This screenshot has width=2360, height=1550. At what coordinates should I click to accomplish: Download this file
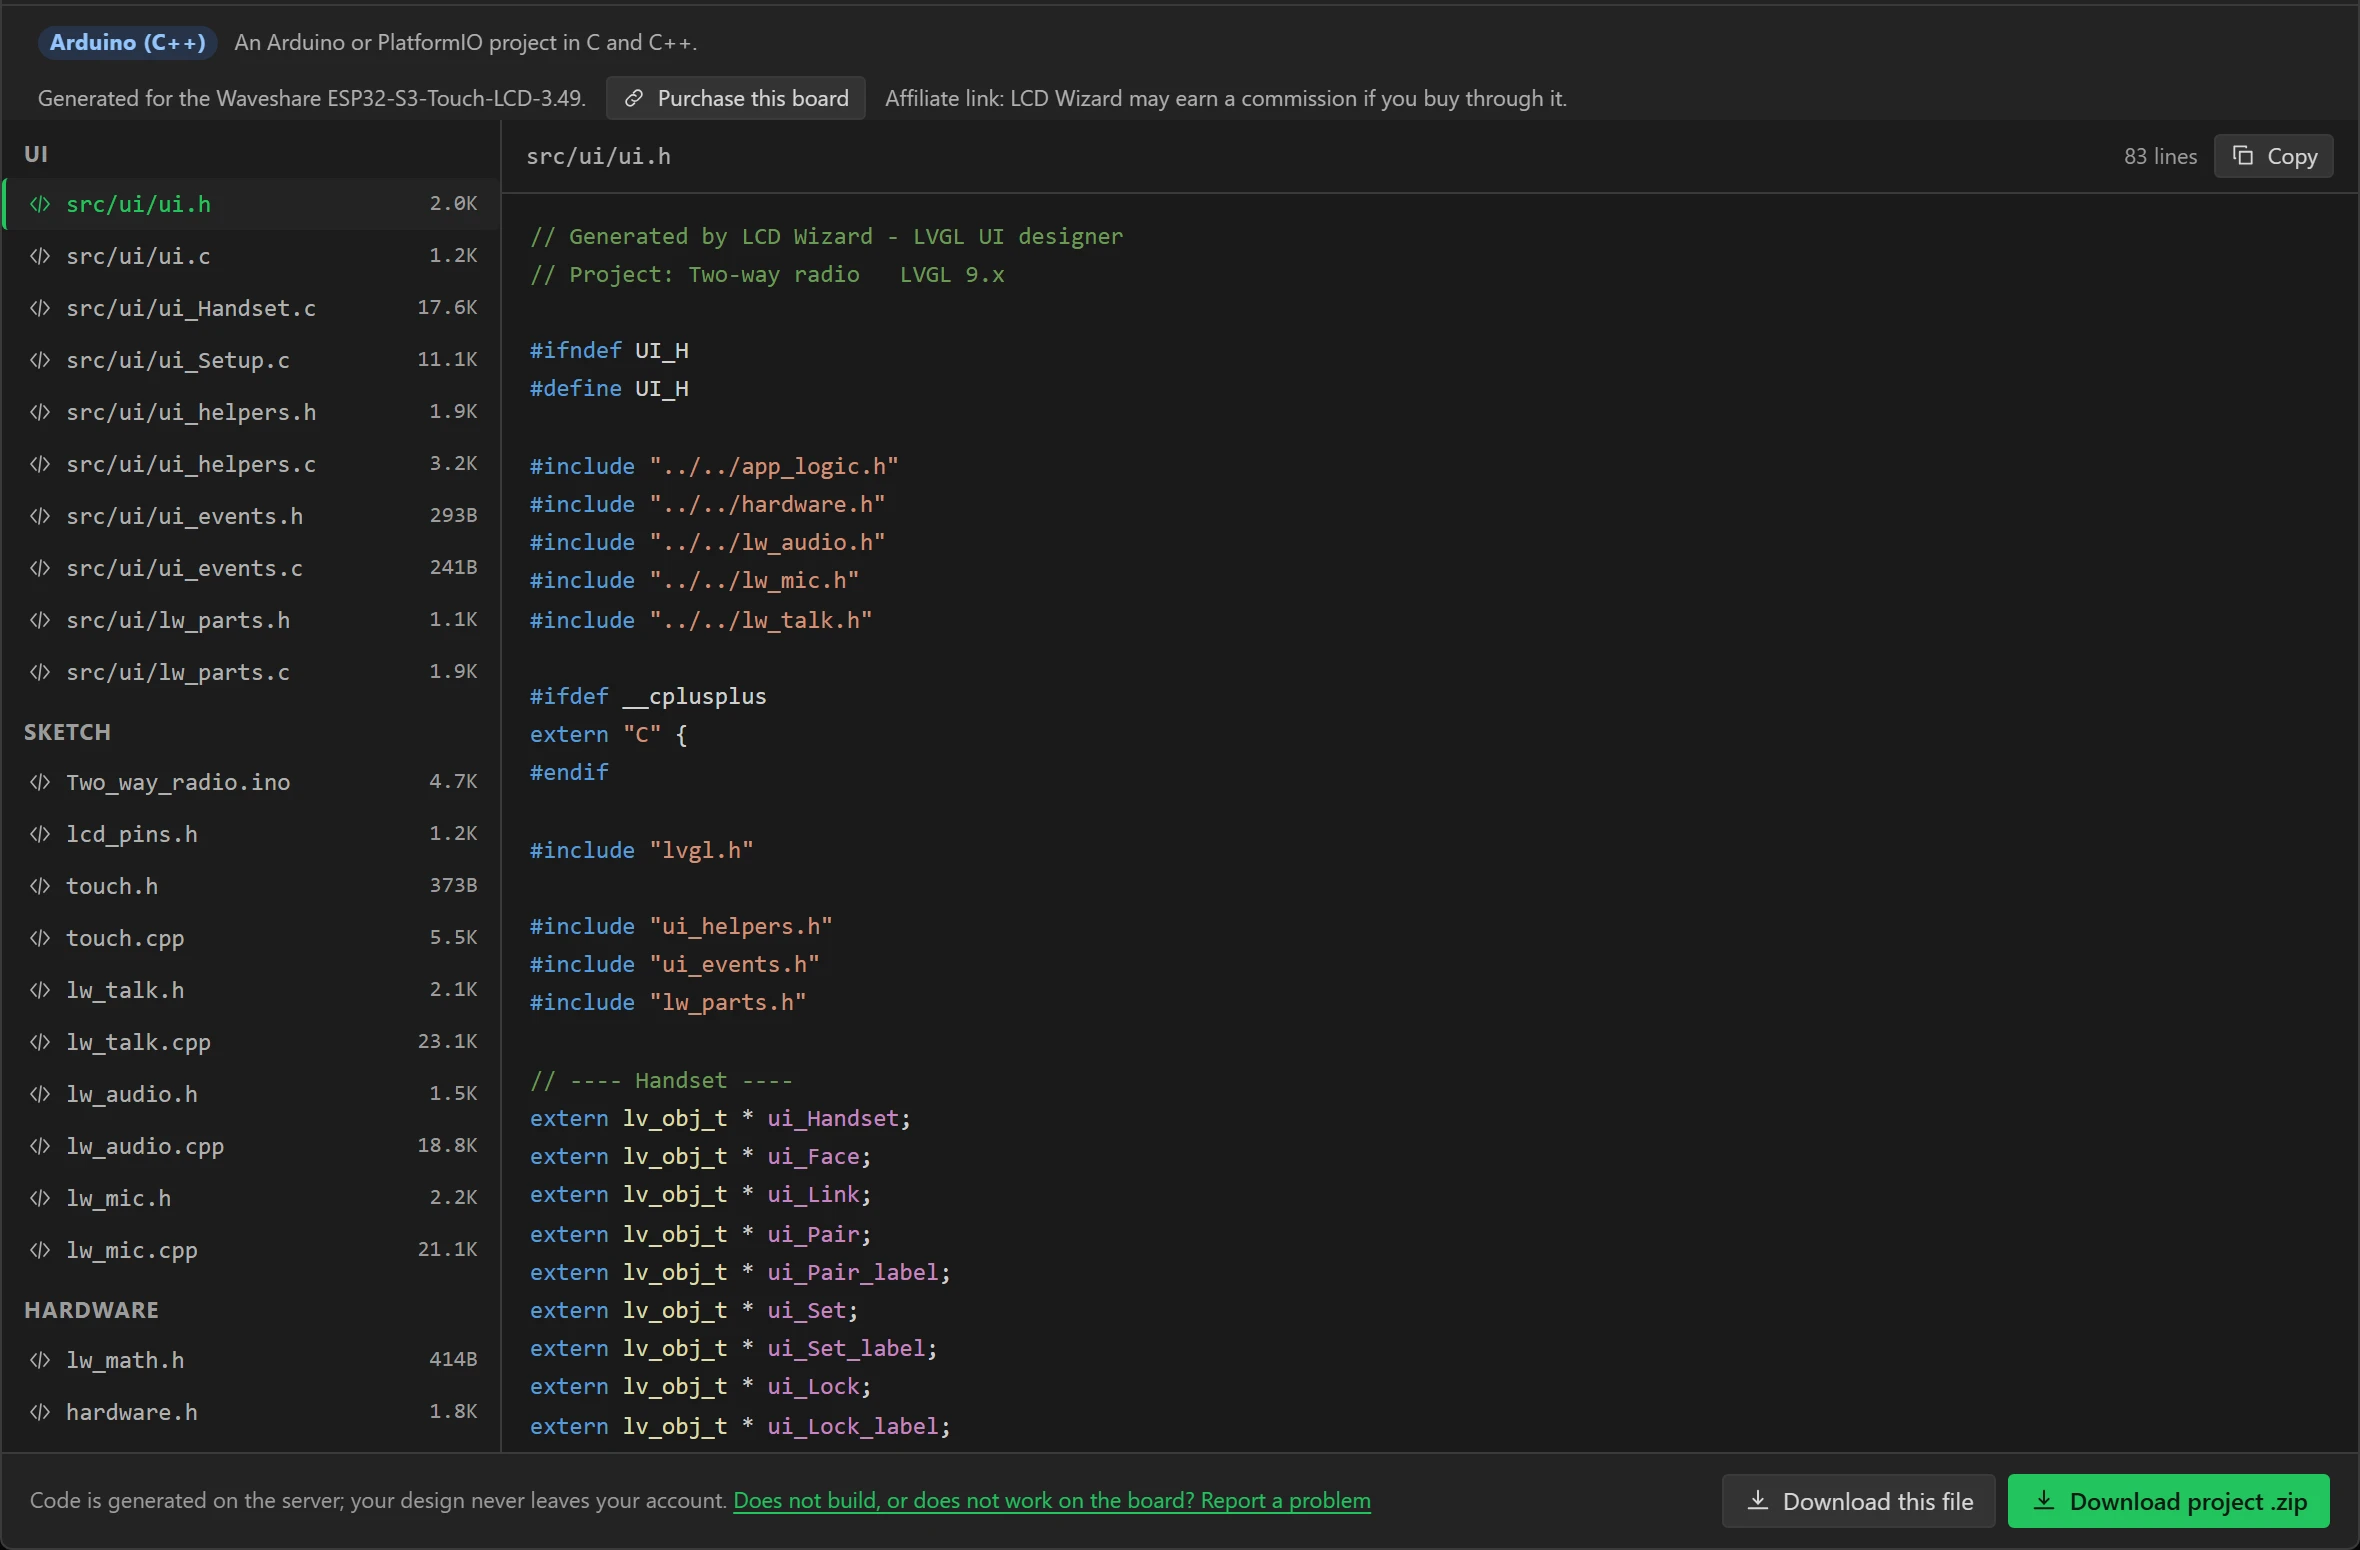(x=1858, y=1501)
